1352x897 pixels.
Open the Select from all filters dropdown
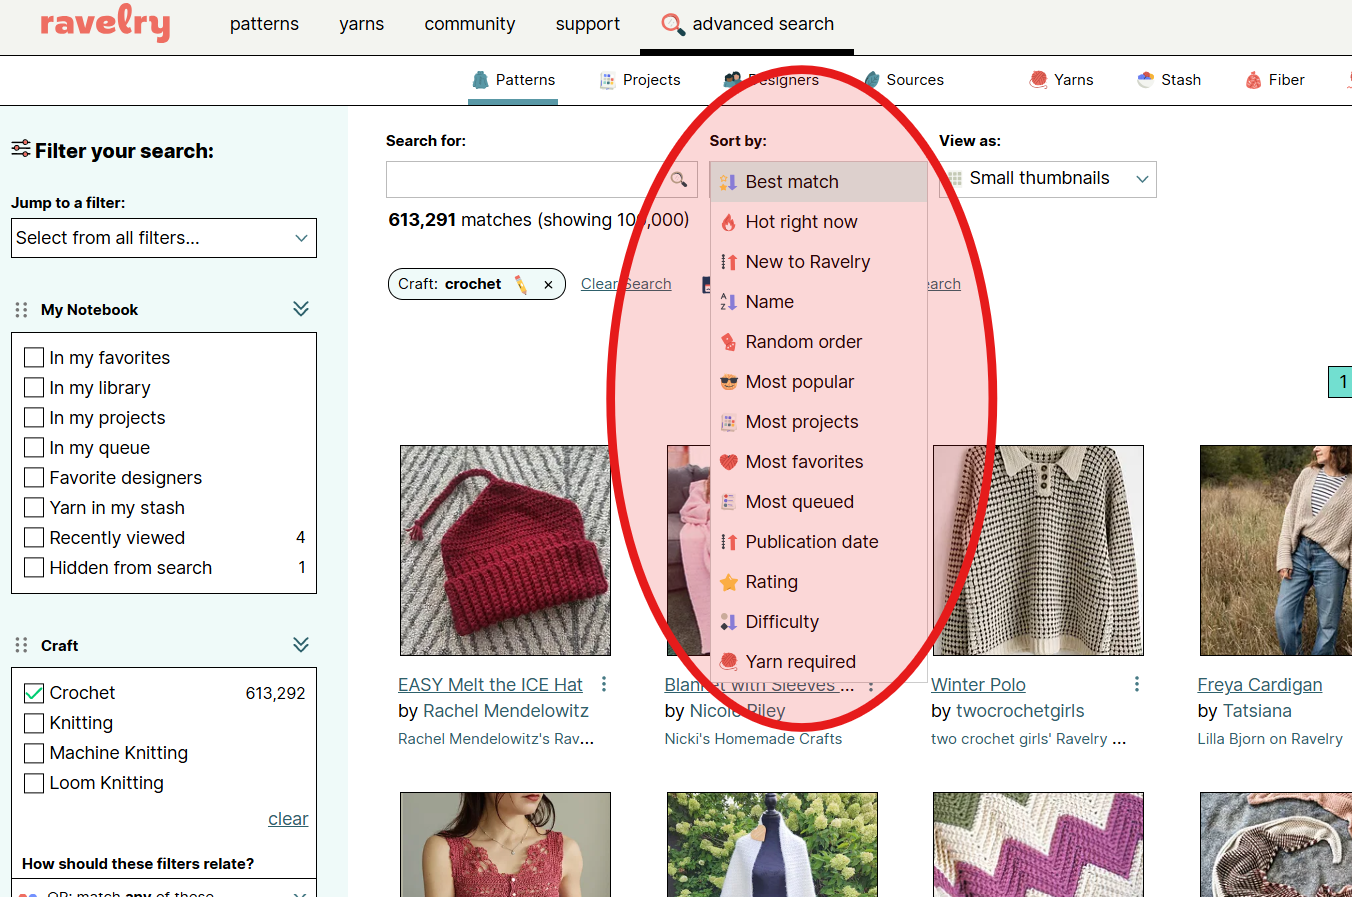pos(163,237)
